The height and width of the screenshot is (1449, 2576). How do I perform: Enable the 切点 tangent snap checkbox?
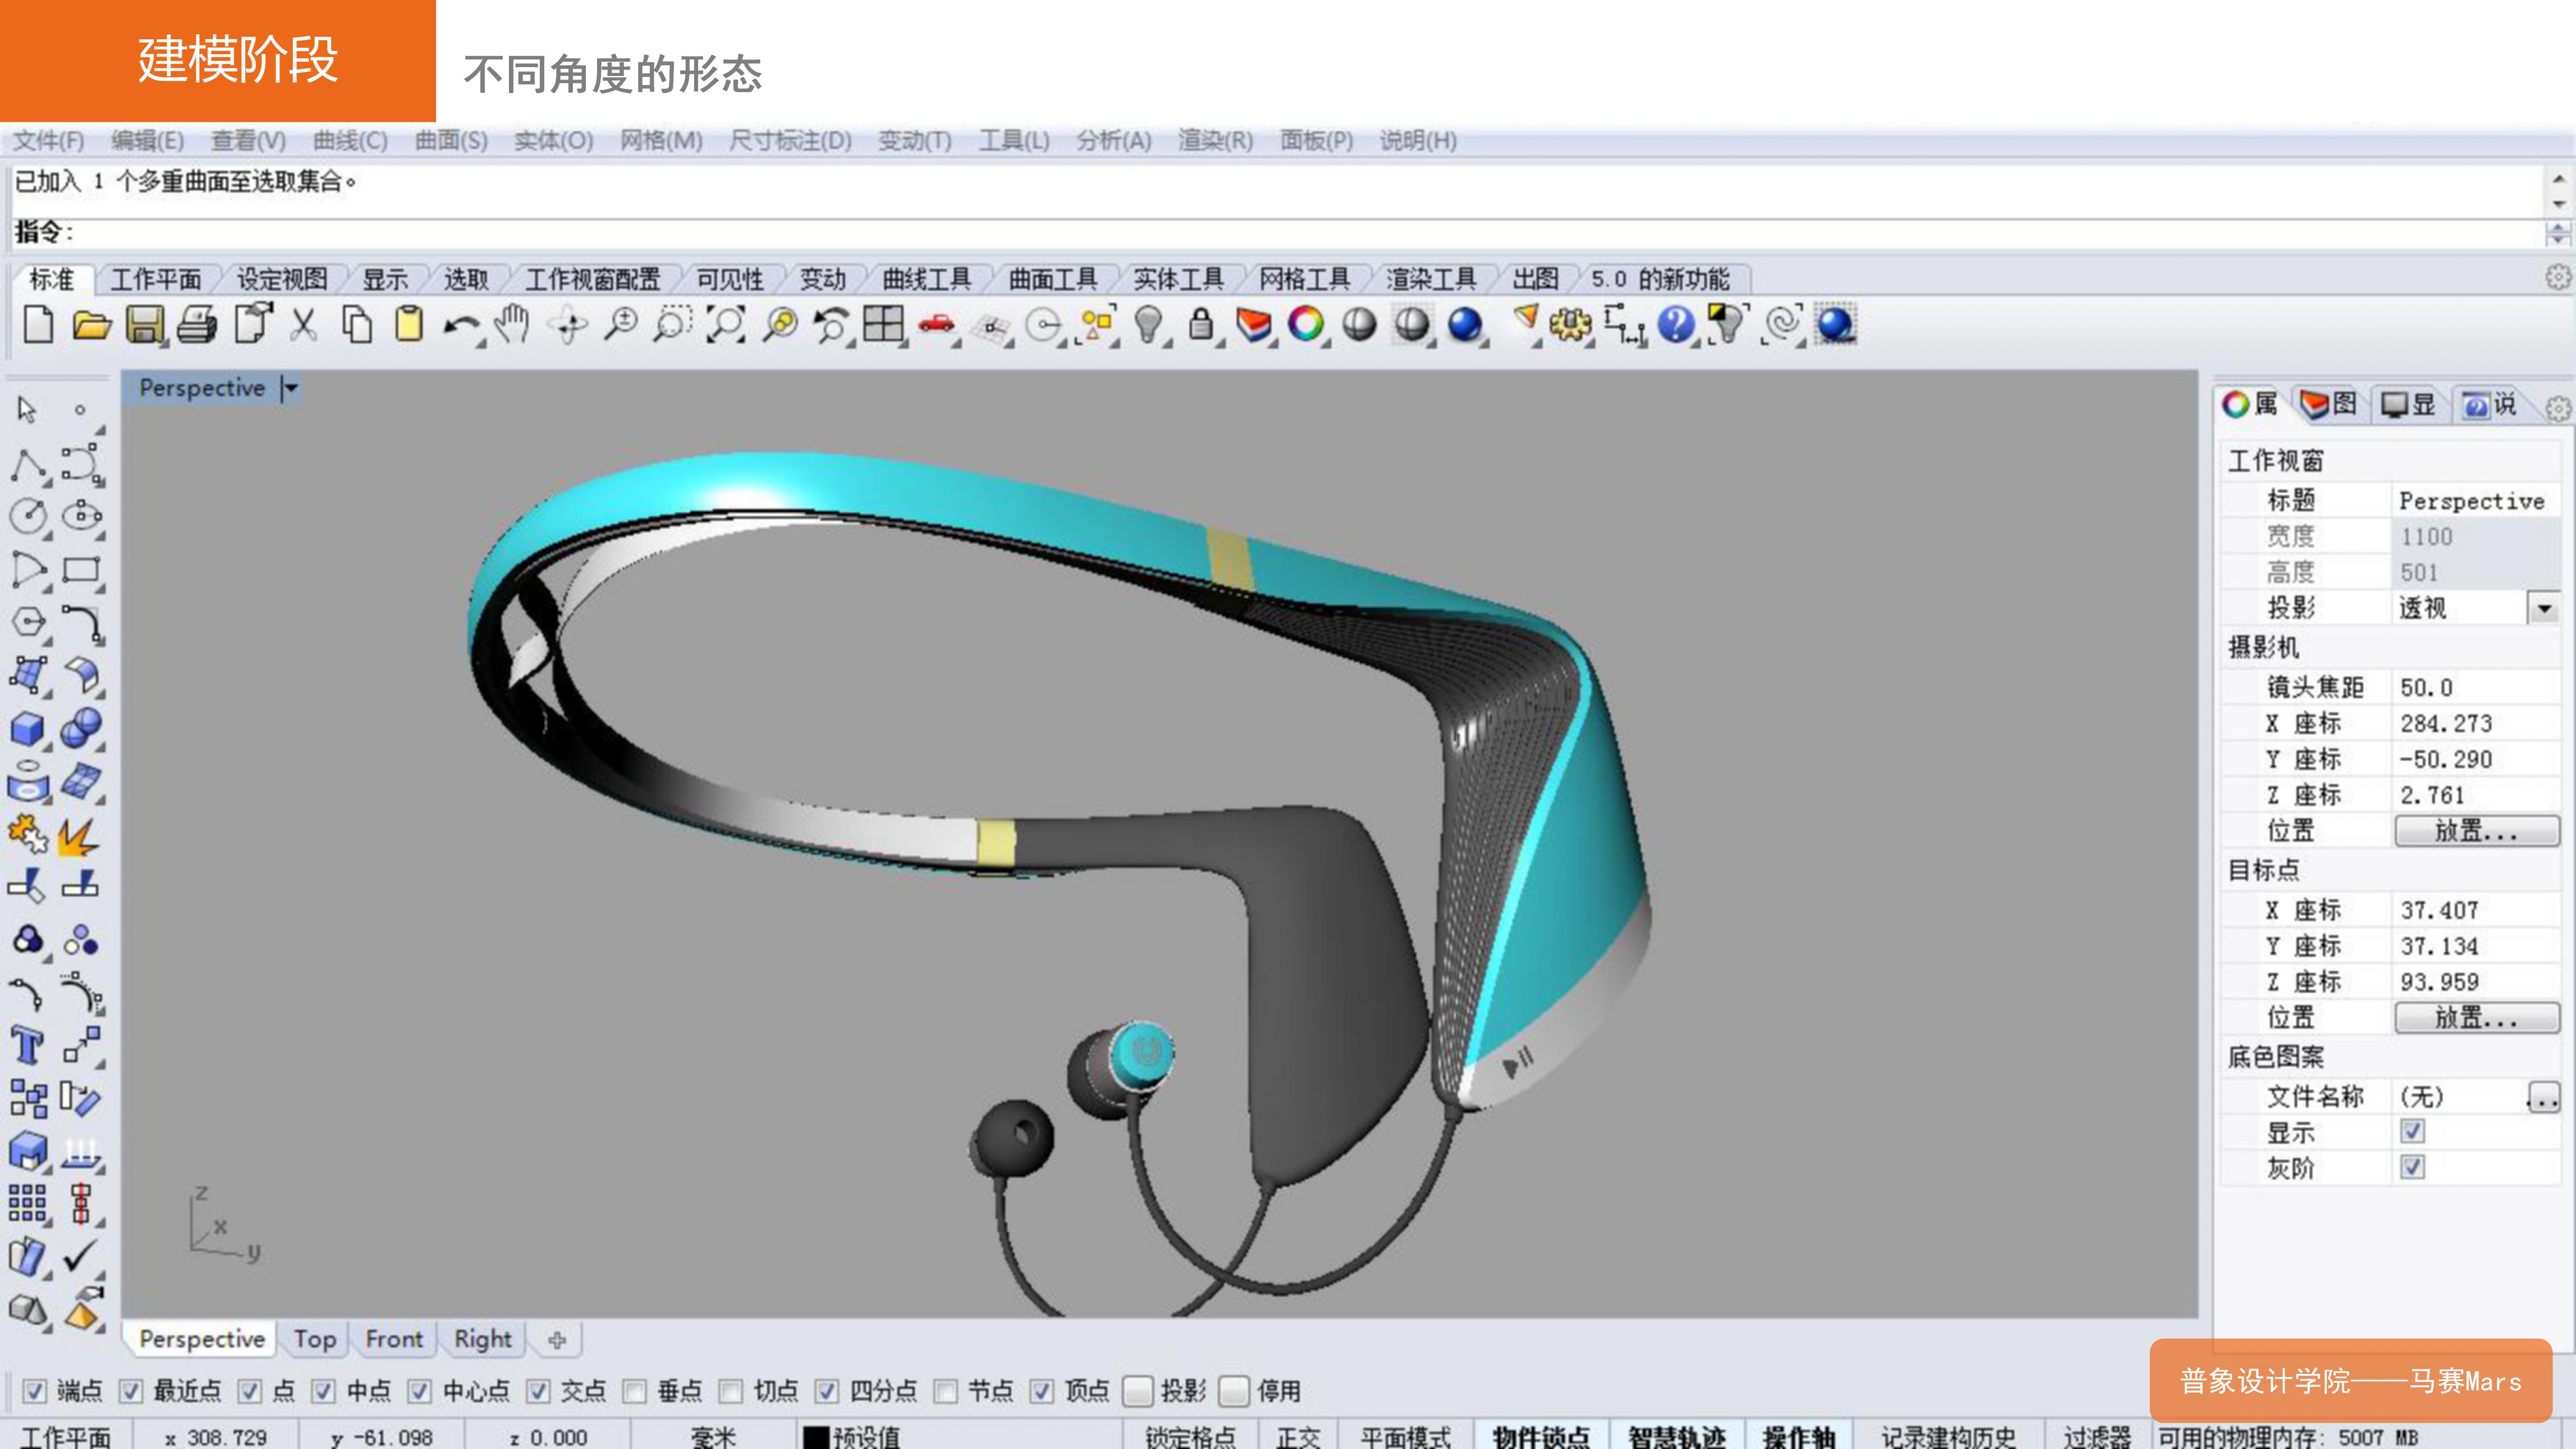tap(731, 1390)
